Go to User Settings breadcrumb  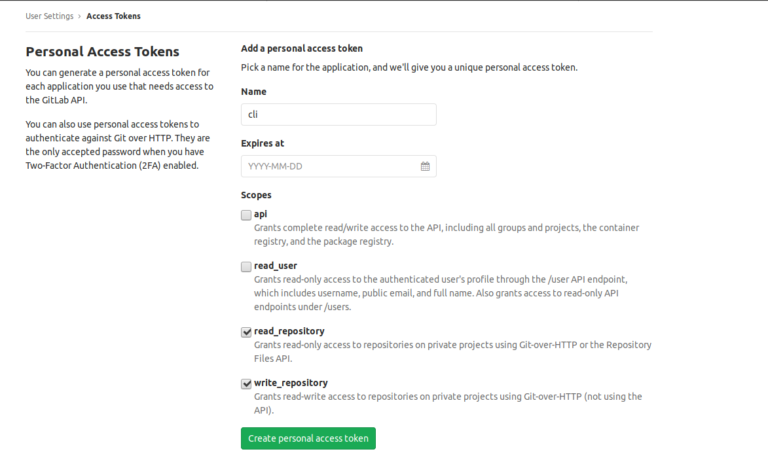(50, 16)
